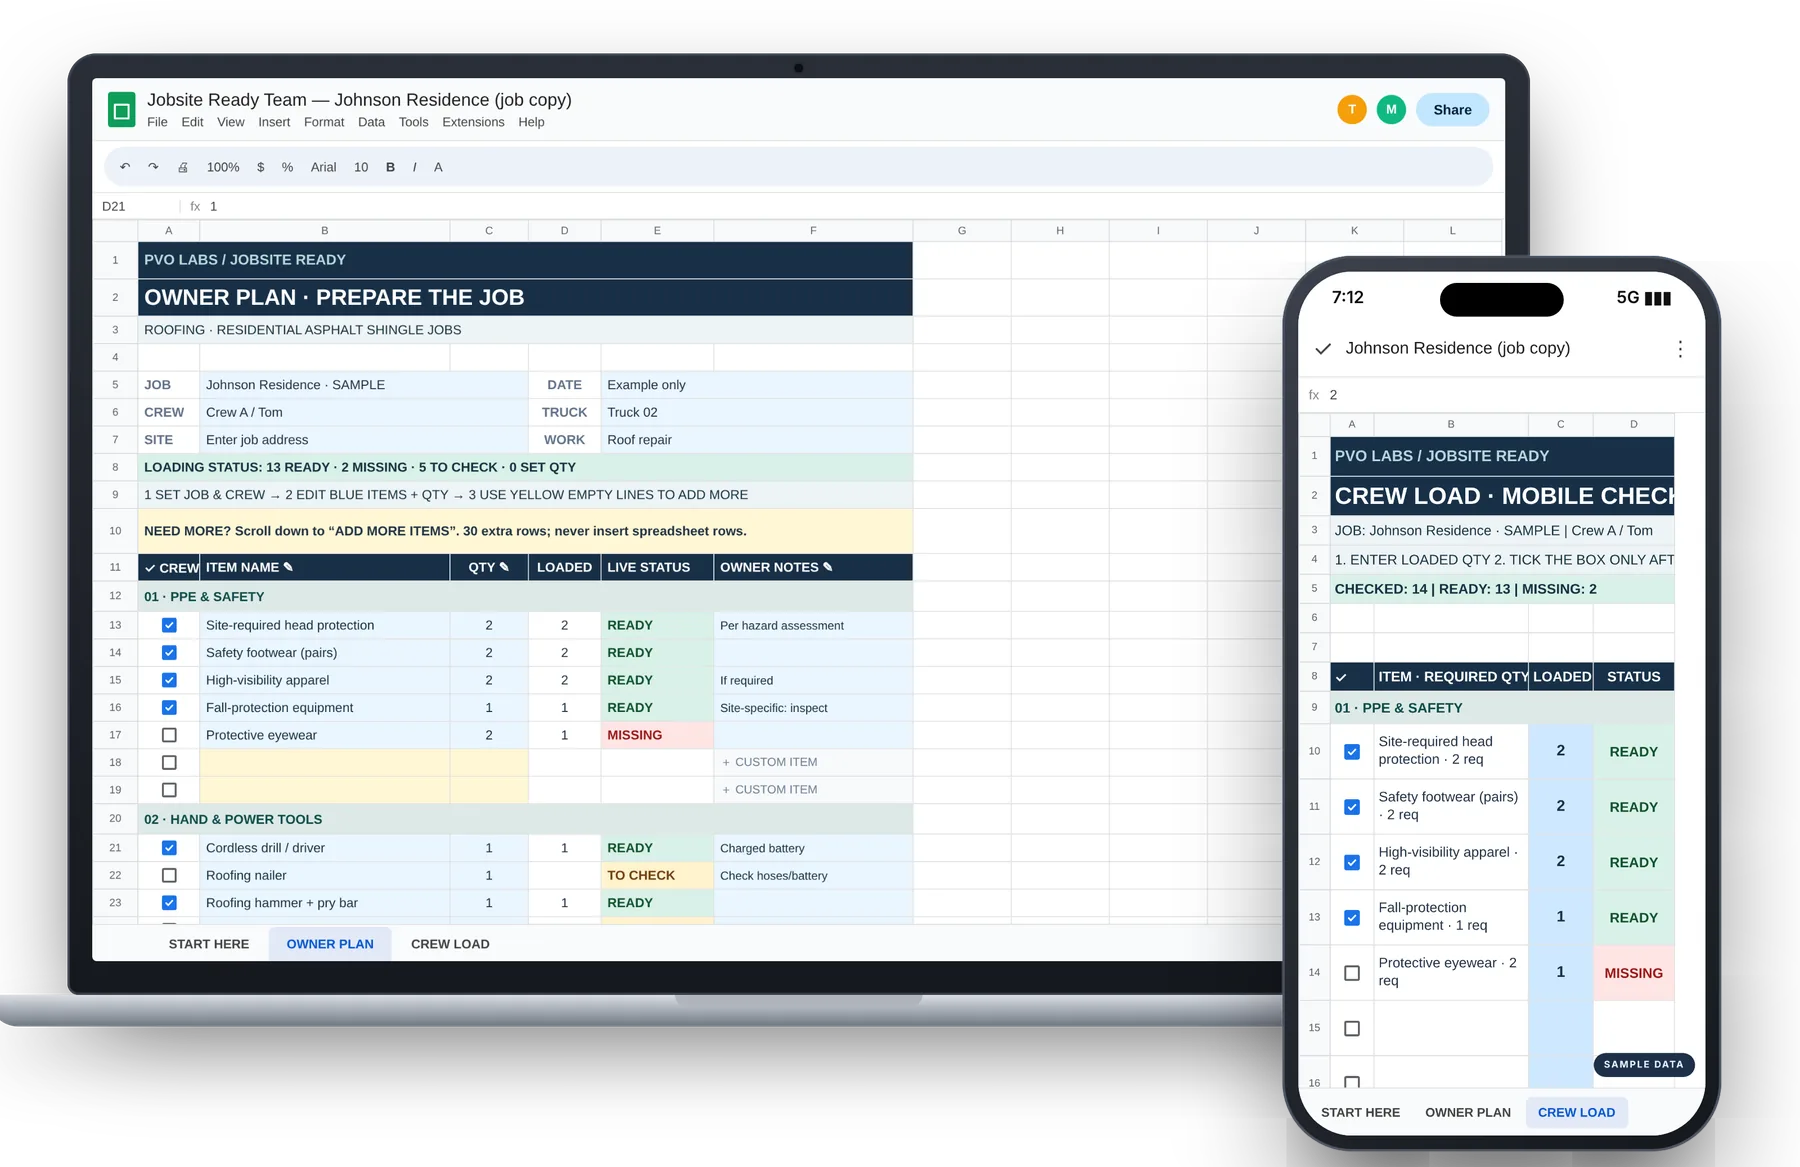Click the redo arrow in toolbar
Viewport: 1800px width, 1167px height.
pyautogui.click(x=153, y=167)
